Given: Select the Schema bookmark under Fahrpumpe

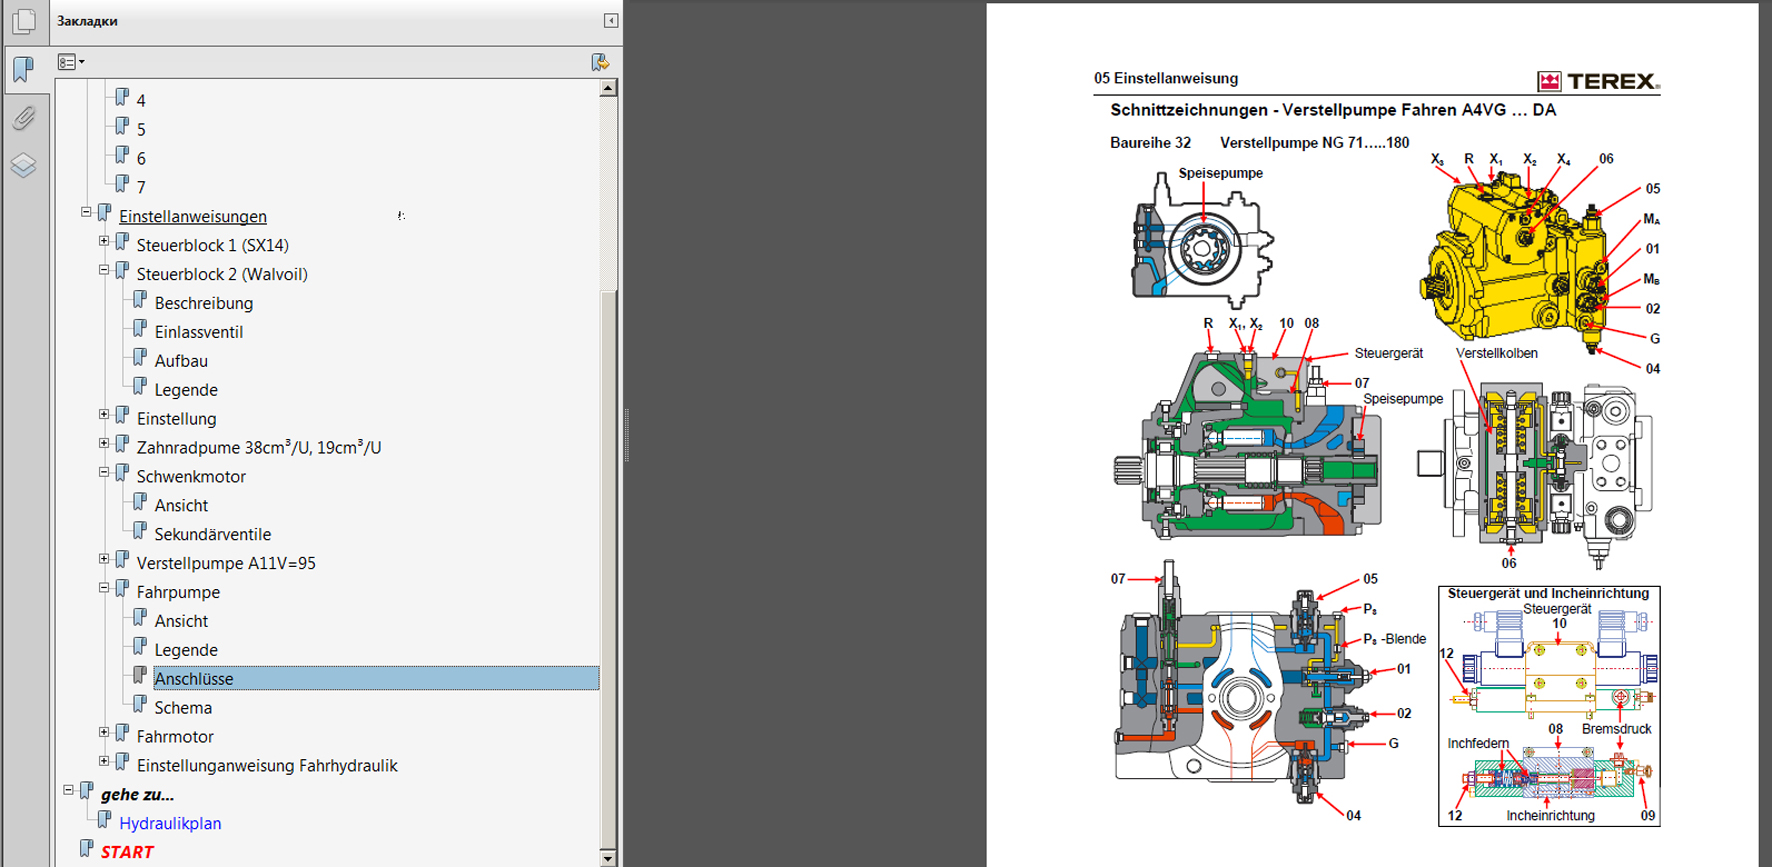Looking at the screenshot, I should (183, 708).
